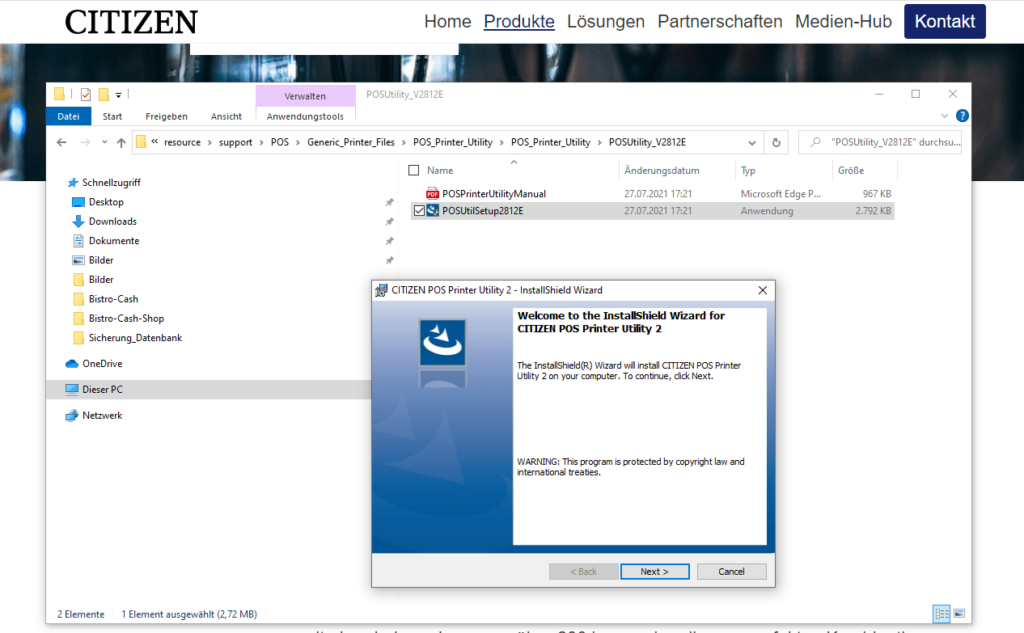Open the recent locations dropdown arrow
Screen dimensions: 1024x633
point(104,142)
